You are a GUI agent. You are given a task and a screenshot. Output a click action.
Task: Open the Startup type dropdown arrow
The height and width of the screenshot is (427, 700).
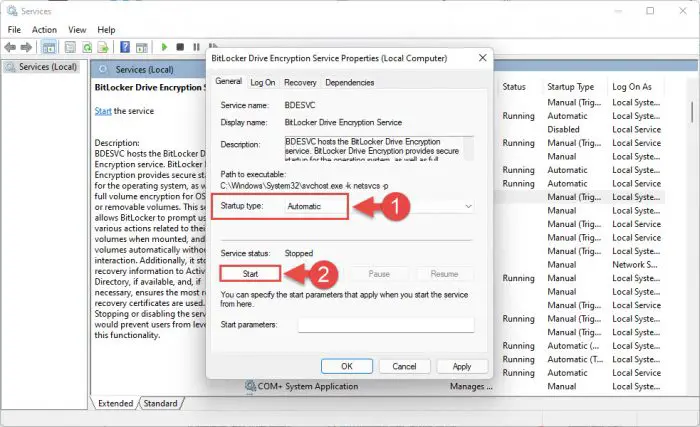coord(468,206)
